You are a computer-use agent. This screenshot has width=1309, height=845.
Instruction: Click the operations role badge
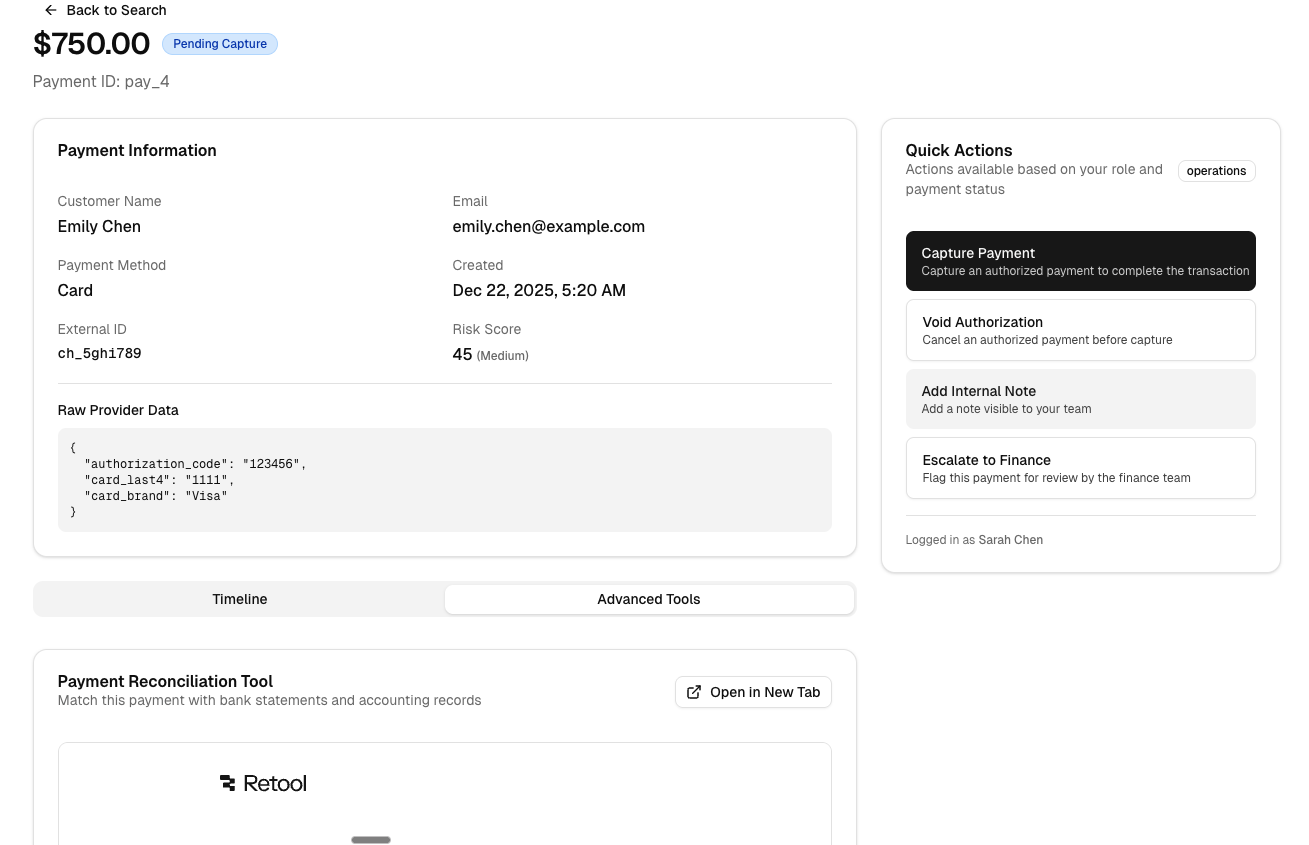pyautogui.click(x=1216, y=171)
